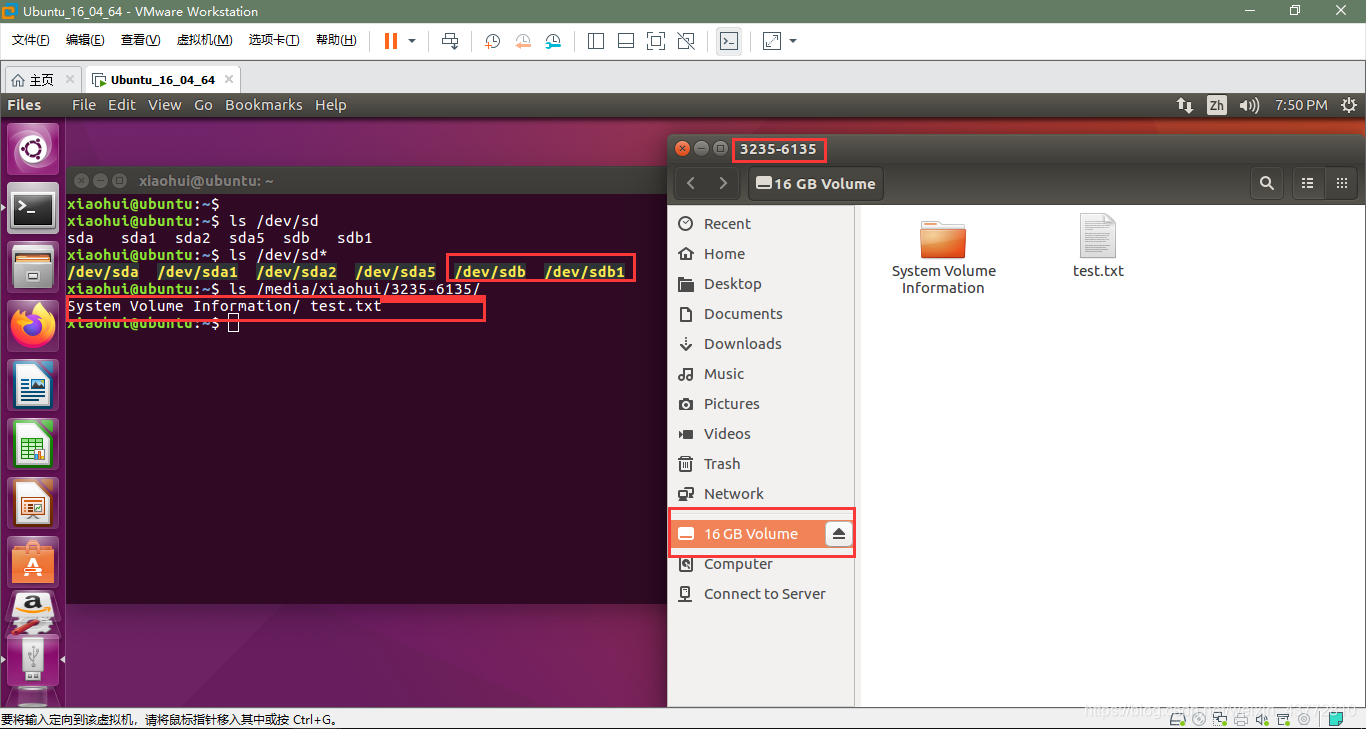Expand the power options dropdown arrow
Image resolution: width=1366 pixels, height=729 pixels.
coord(412,41)
